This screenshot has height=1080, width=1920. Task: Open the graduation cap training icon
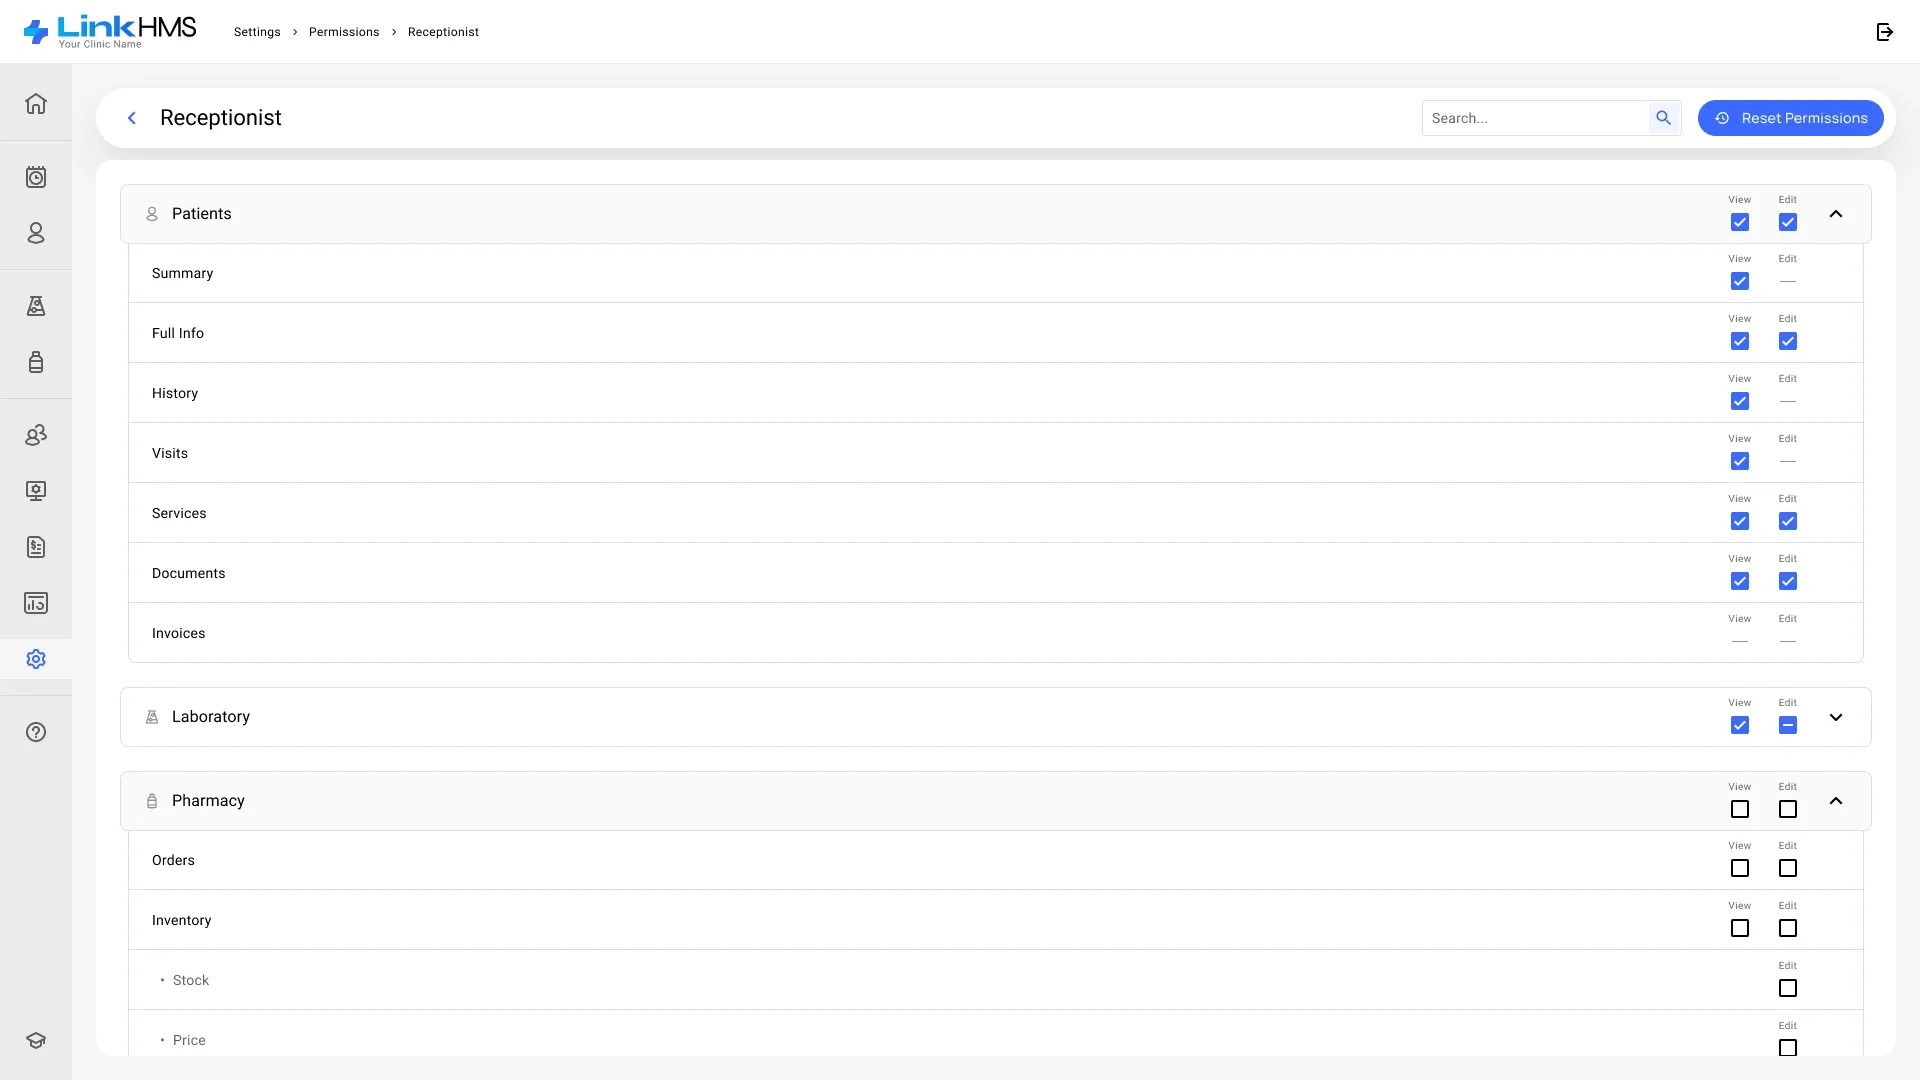click(36, 1040)
